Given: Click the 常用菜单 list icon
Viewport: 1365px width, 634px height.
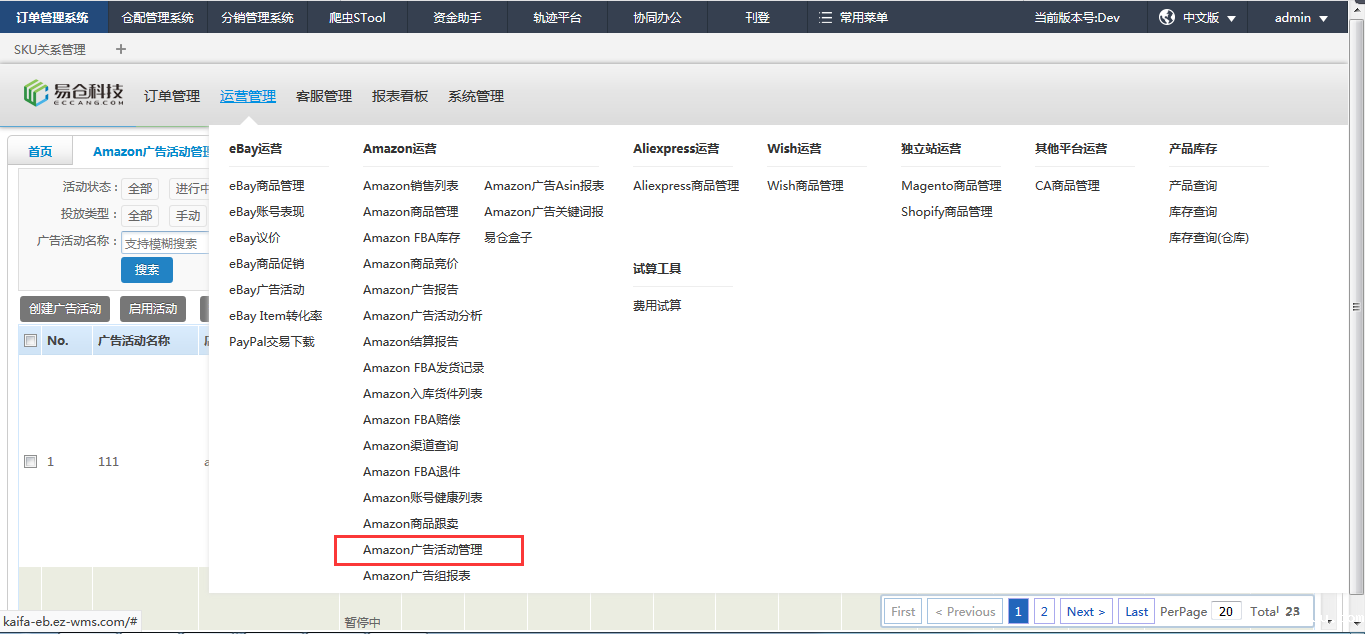Looking at the screenshot, I should (825, 18).
